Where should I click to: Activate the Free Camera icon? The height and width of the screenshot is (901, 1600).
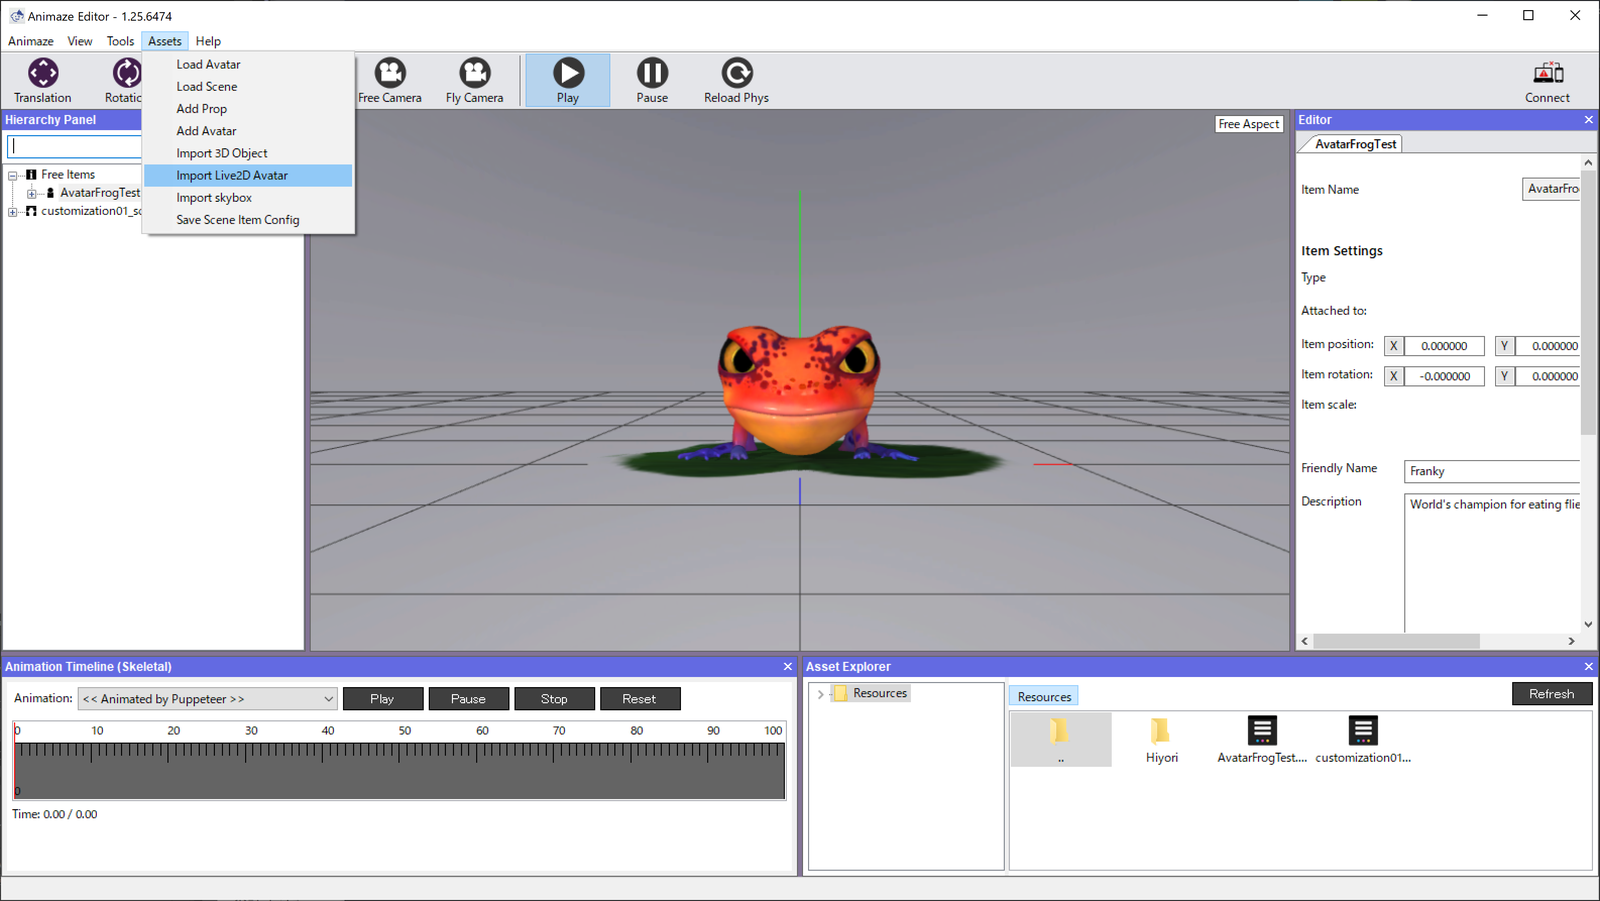tap(390, 74)
